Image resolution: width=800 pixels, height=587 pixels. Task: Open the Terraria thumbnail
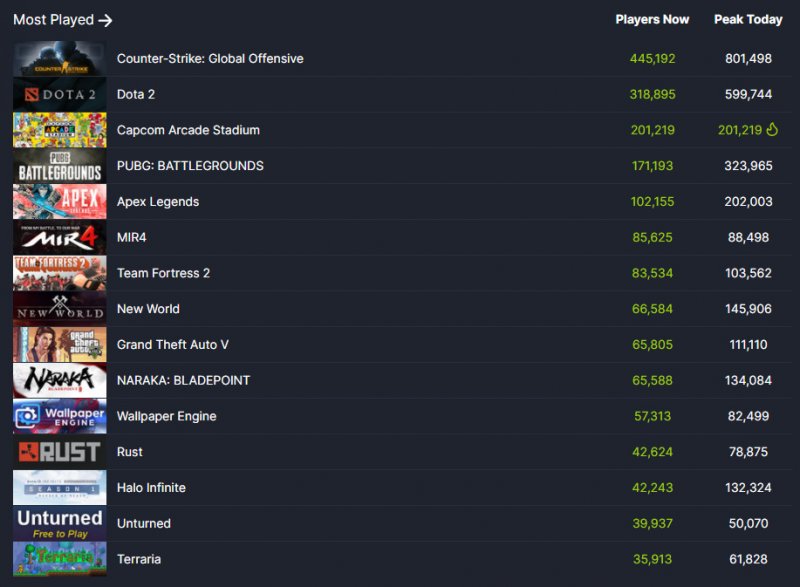click(x=58, y=559)
